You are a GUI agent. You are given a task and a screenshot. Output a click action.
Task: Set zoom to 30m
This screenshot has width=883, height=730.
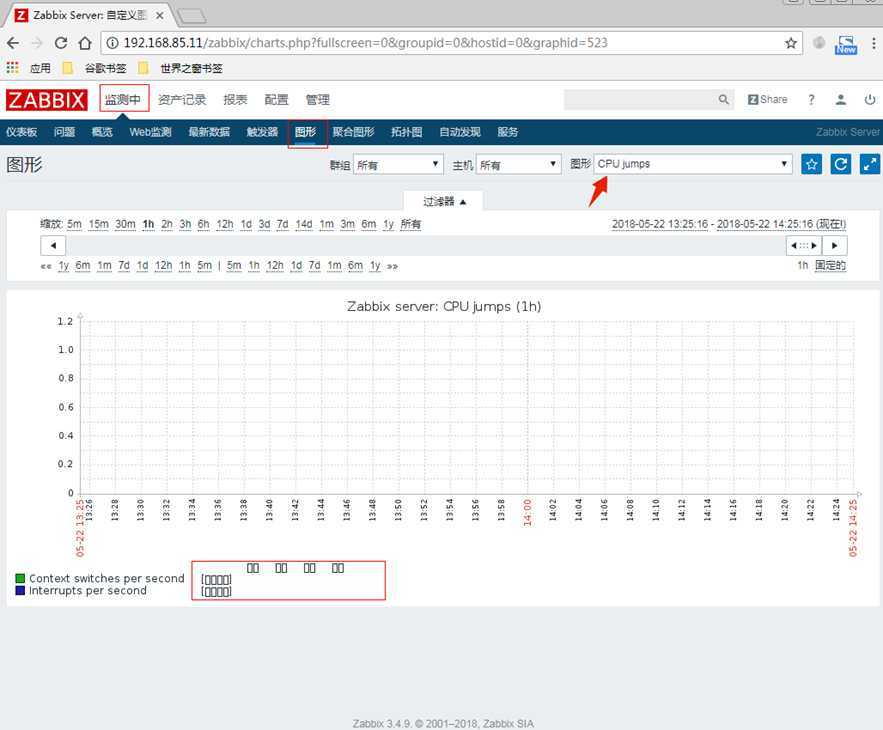126,224
